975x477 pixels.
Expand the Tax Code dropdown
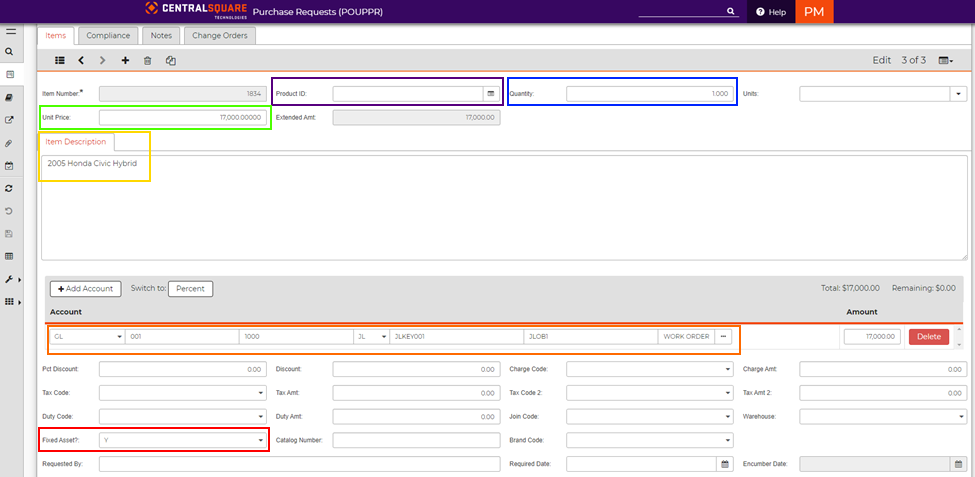coord(182,393)
